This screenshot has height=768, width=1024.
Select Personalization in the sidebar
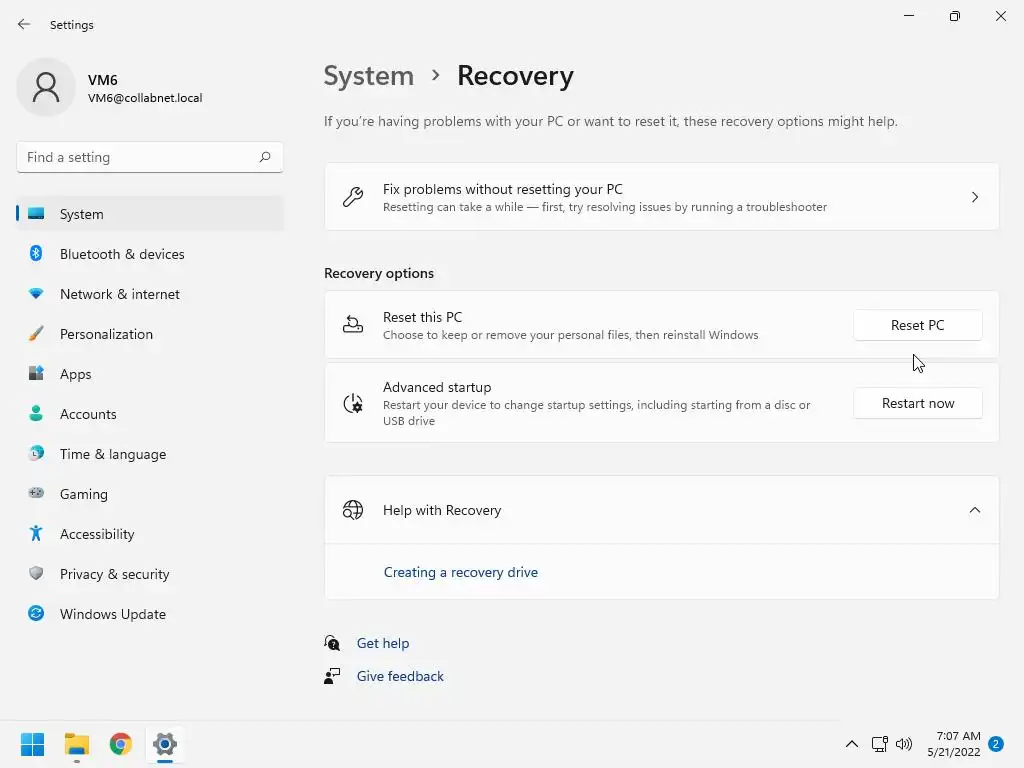pos(106,334)
